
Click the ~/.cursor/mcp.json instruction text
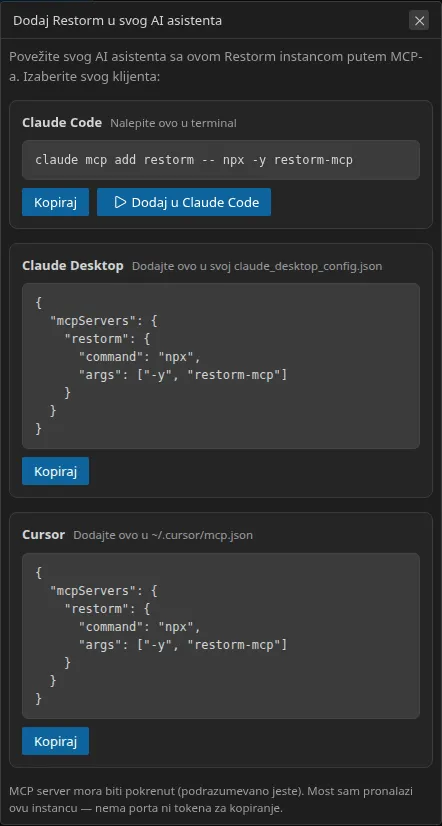pyautogui.click(x=163, y=535)
